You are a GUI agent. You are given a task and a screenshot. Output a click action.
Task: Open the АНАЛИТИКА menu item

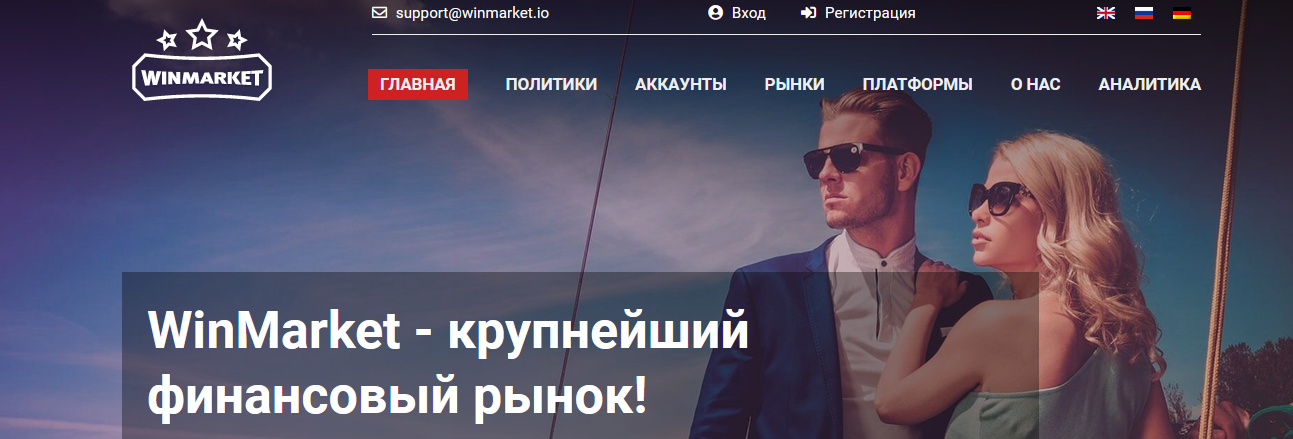tap(1150, 85)
